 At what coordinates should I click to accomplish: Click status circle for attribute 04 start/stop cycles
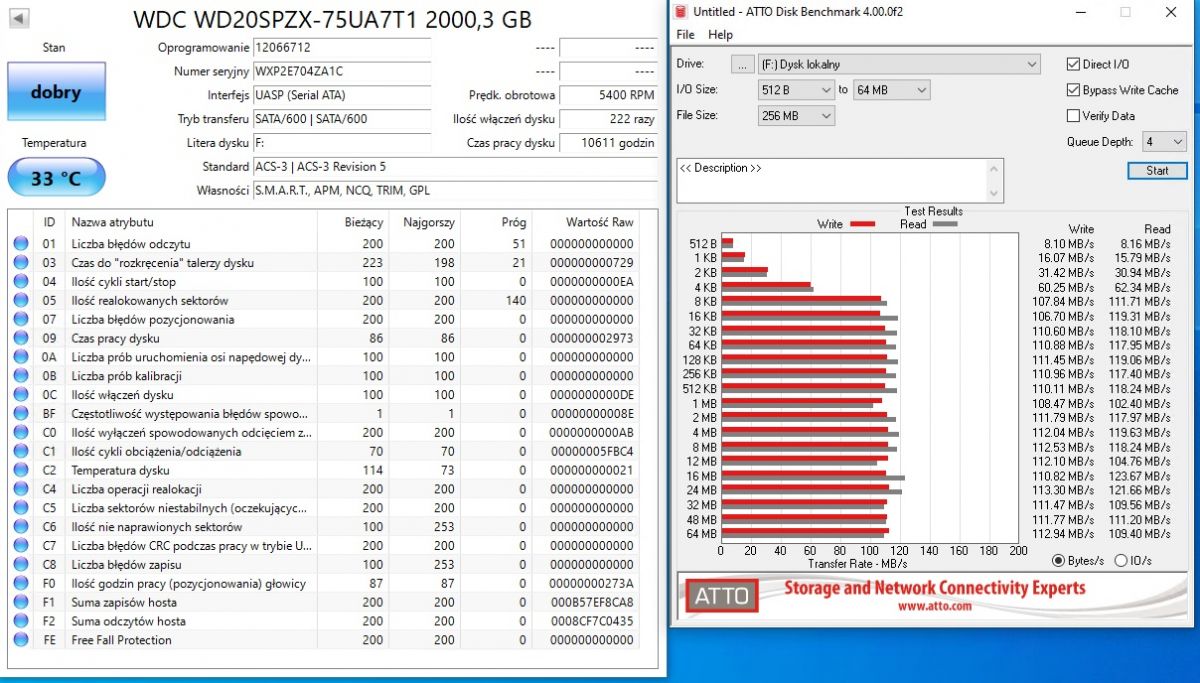click(21, 282)
